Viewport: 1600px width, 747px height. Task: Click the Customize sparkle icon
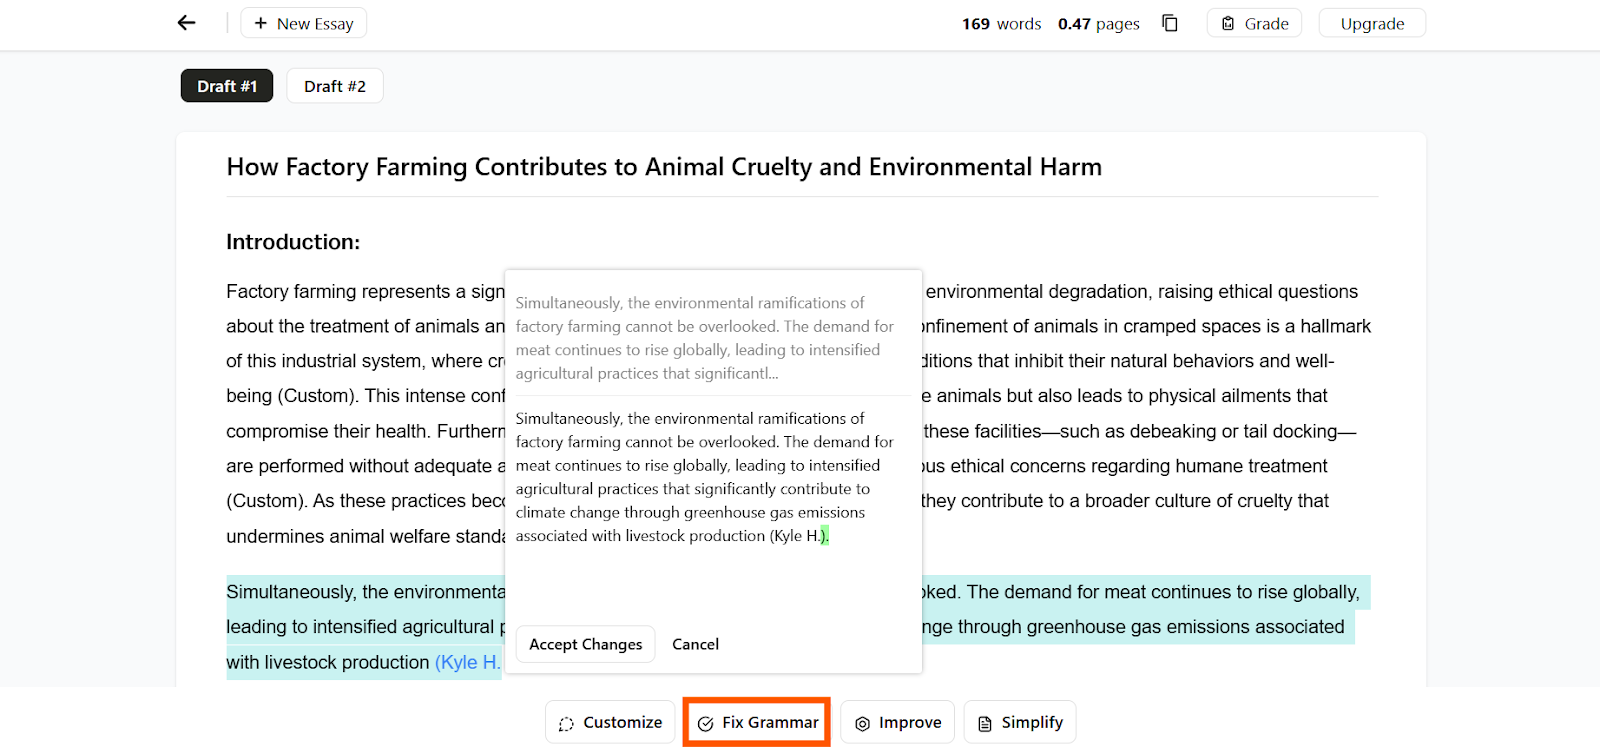tap(566, 723)
